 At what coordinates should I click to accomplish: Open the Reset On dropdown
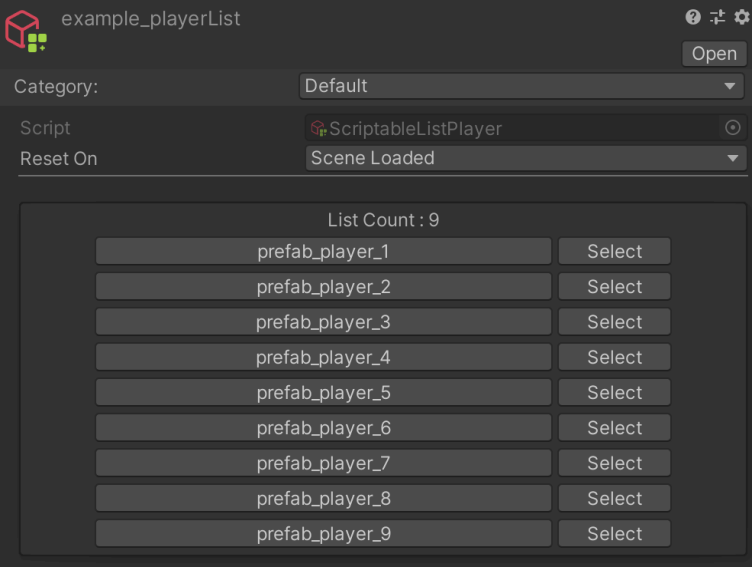tap(526, 158)
